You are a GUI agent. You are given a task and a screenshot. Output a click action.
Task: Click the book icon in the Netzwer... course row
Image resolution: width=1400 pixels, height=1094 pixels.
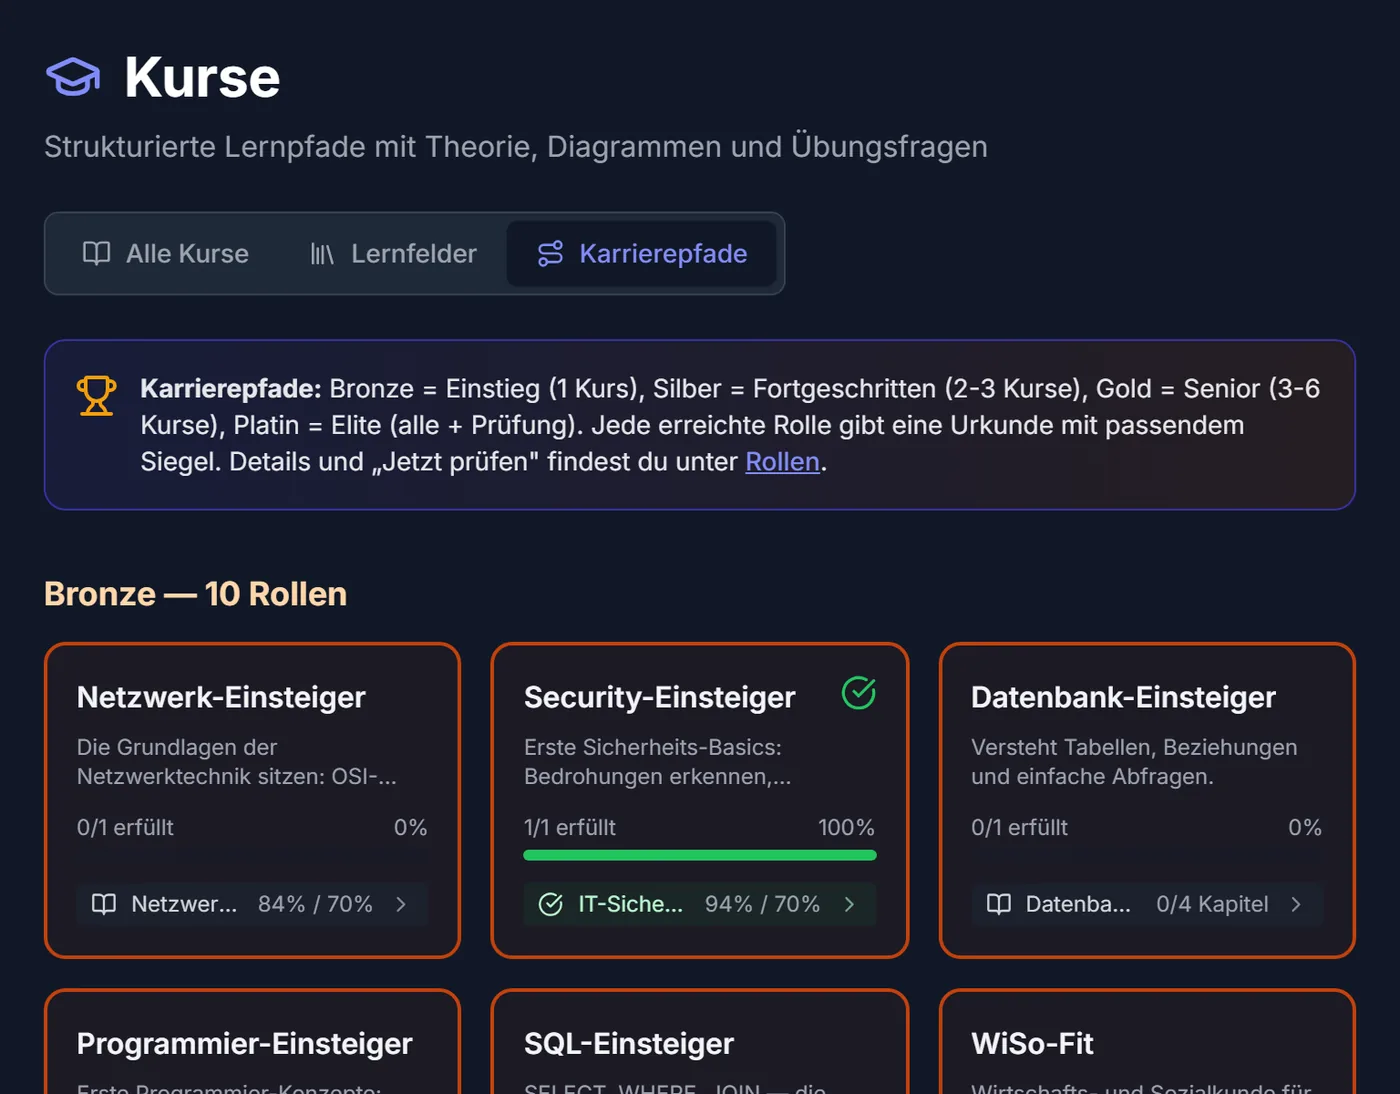coord(104,904)
